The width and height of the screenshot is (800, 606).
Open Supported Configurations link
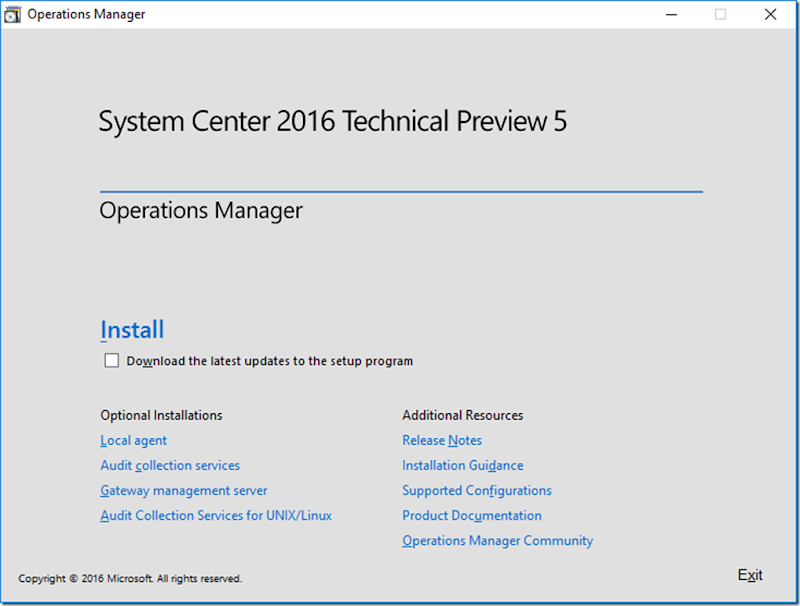pyautogui.click(x=477, y=490)
